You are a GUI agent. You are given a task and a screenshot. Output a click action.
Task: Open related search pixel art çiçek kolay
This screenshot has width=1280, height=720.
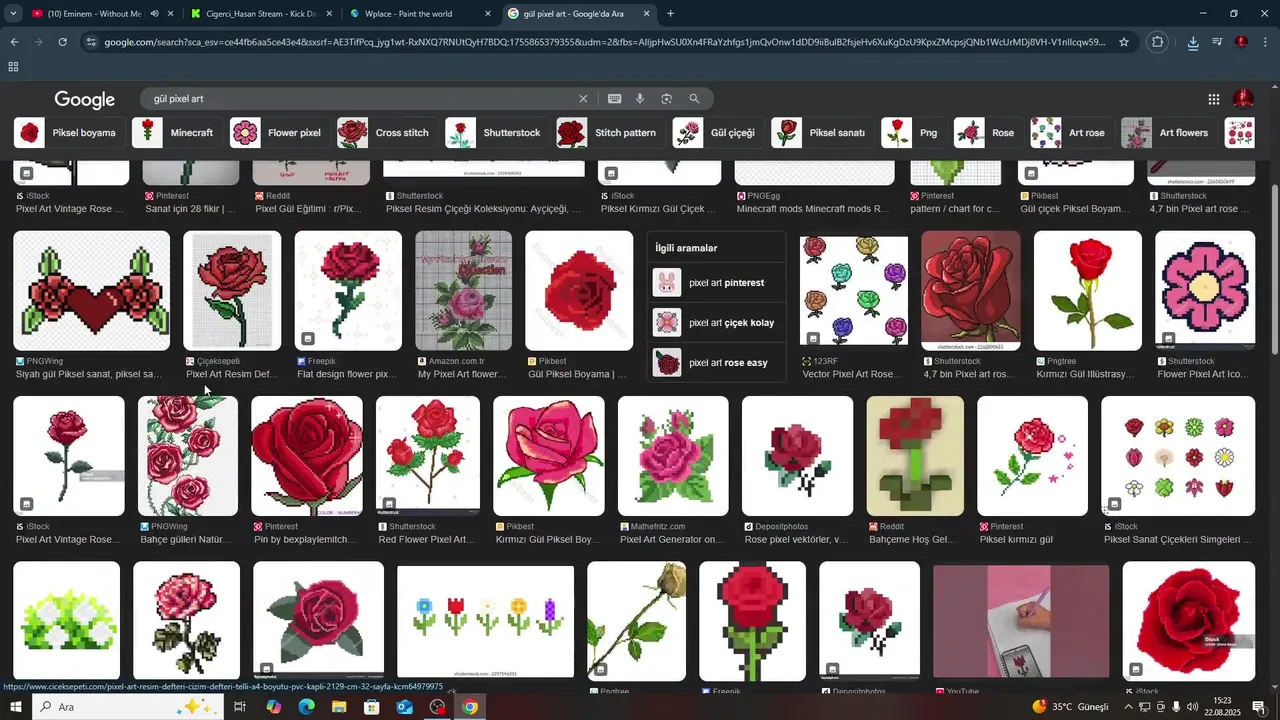pos(715,323)
